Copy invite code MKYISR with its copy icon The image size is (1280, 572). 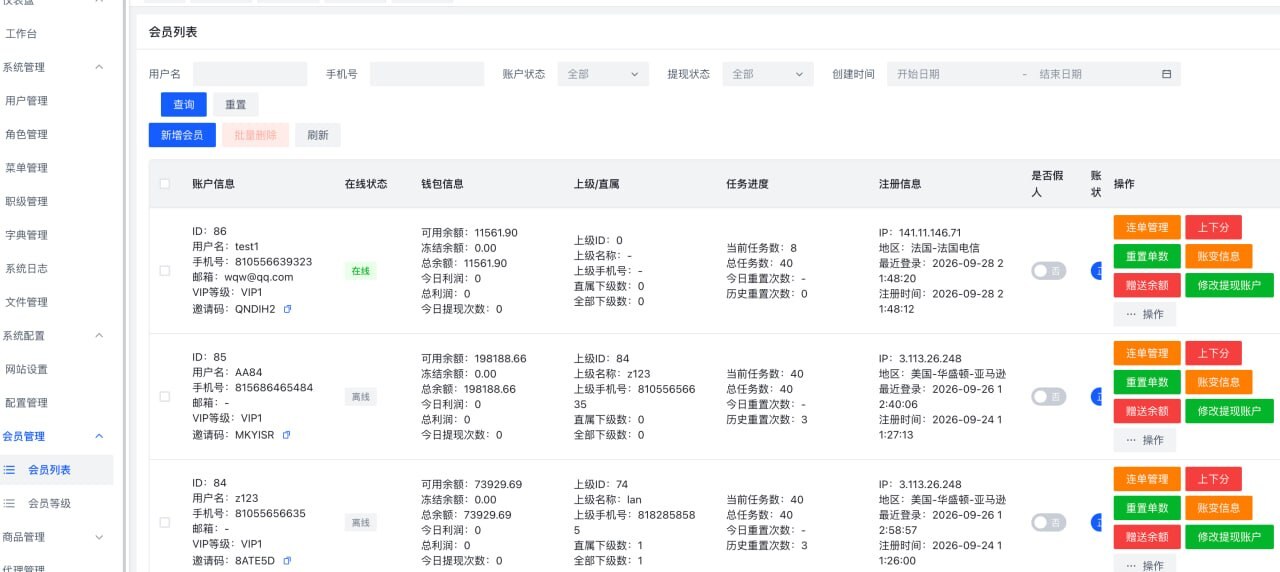tap(287, 435)
